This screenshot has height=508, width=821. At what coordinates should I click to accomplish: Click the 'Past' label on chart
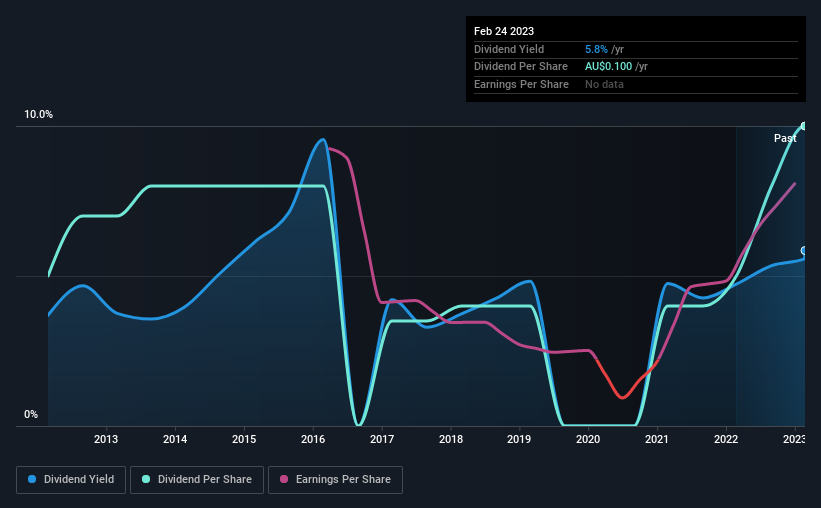[785, 138]
